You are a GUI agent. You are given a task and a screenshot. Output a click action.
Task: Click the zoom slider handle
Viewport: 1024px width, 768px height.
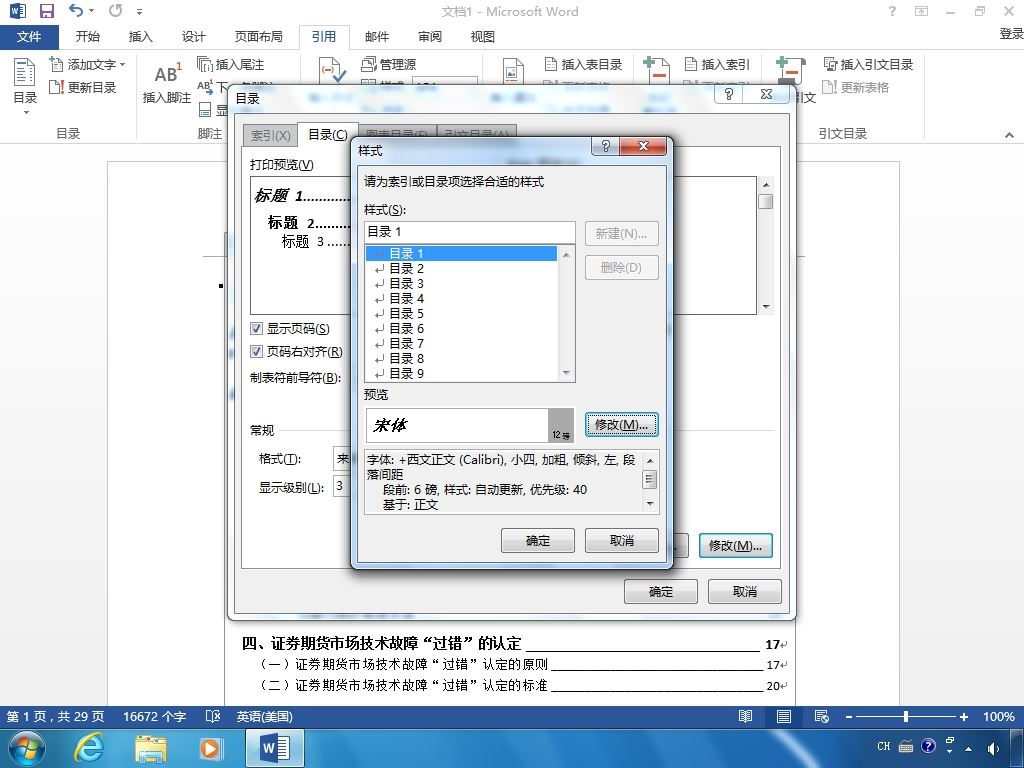[906, 716]
